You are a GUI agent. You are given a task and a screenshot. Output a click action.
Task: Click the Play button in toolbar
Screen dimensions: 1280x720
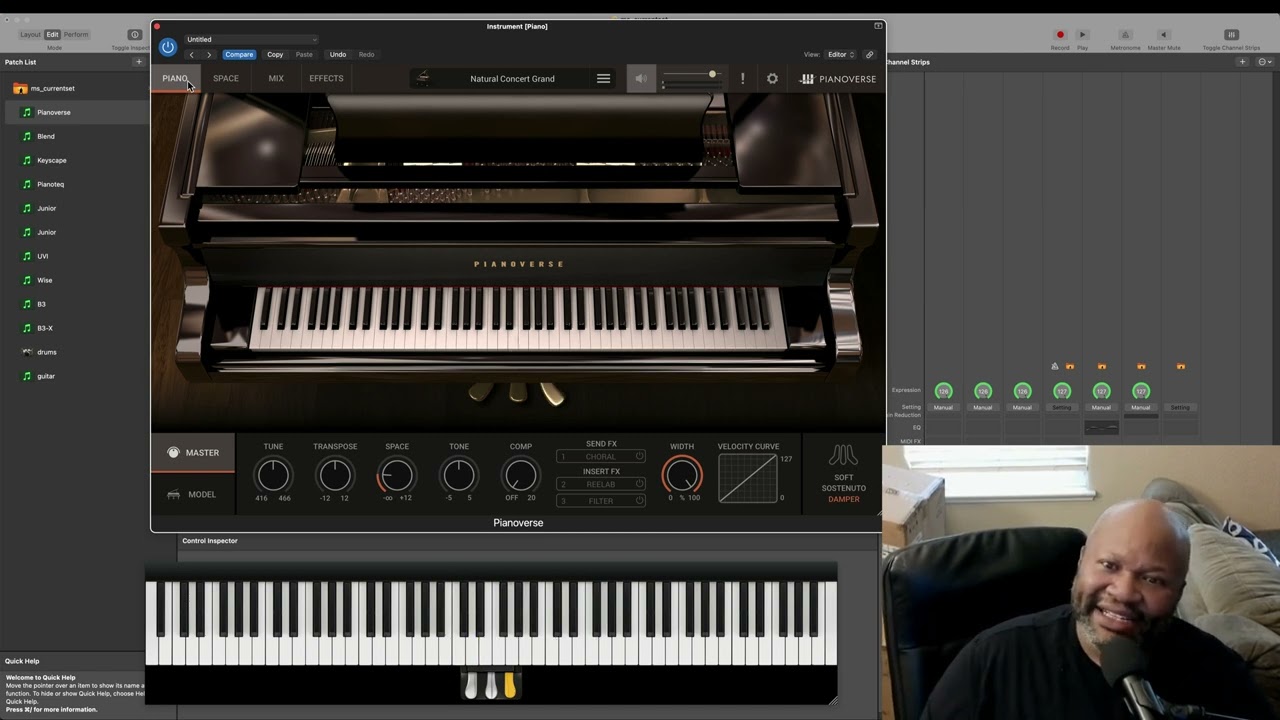coord(1082,35)
